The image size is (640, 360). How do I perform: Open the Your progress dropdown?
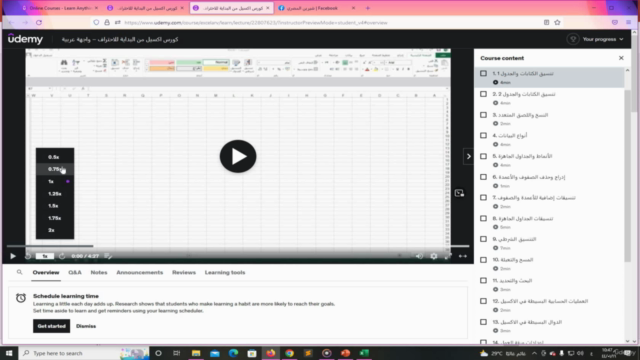click(596, 39)
